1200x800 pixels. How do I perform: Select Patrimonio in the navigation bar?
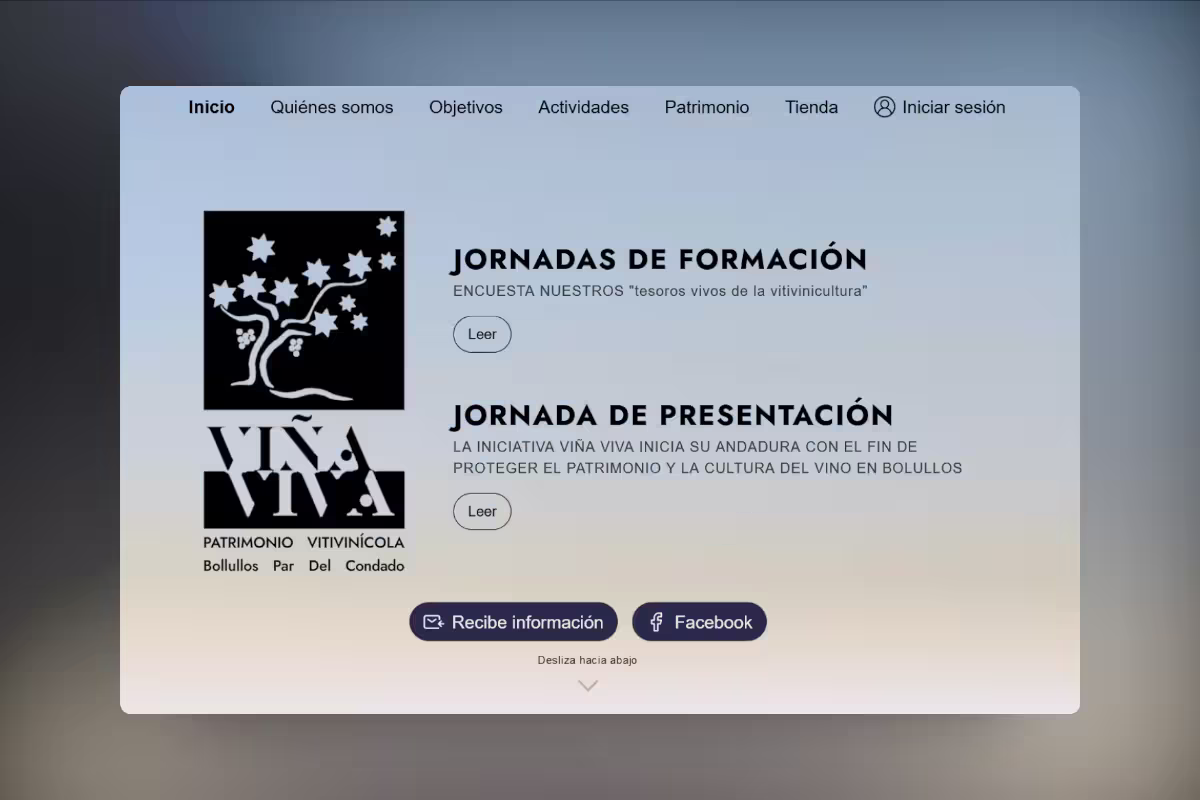coord(707,107)
